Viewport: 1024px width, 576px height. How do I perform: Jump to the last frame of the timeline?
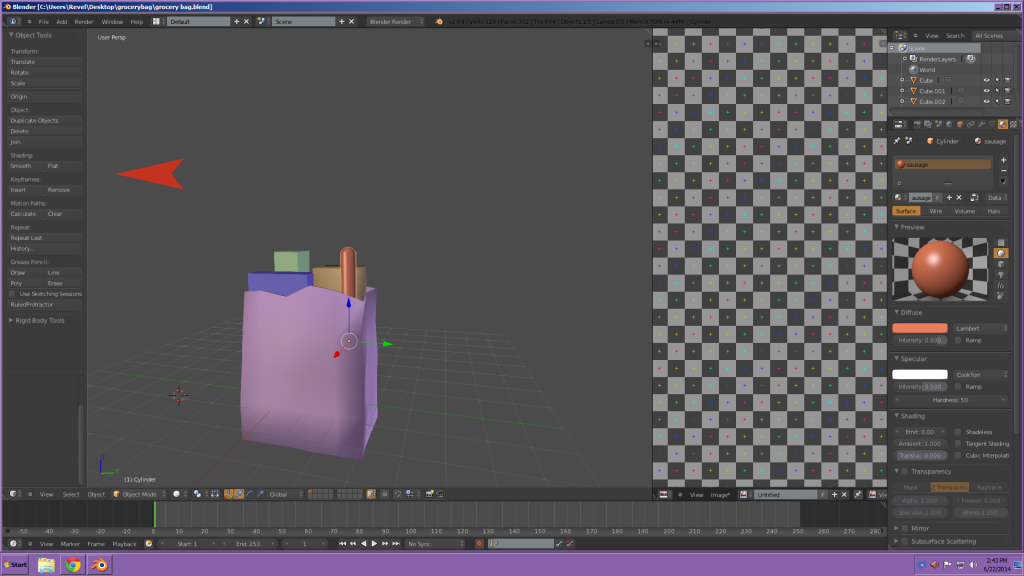[398, 543]
